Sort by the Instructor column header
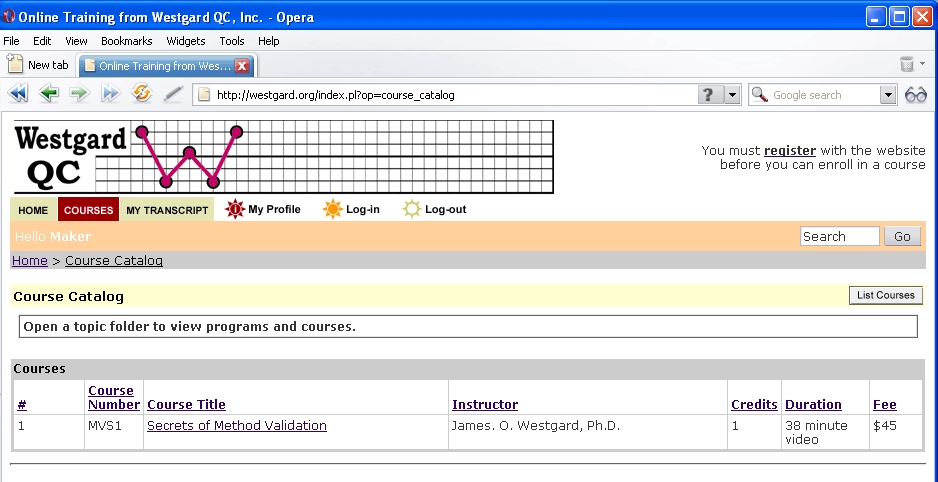This screenshot has height=482, width=938. coord(485,405)
